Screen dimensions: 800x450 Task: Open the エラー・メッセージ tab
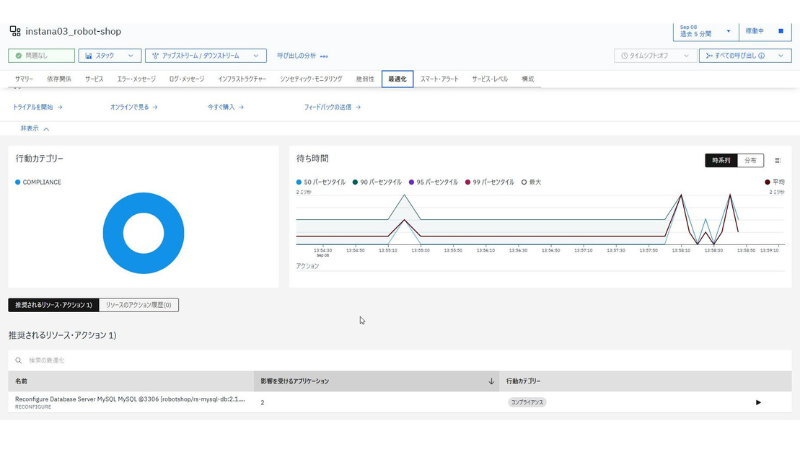click(x=136, y=79)
